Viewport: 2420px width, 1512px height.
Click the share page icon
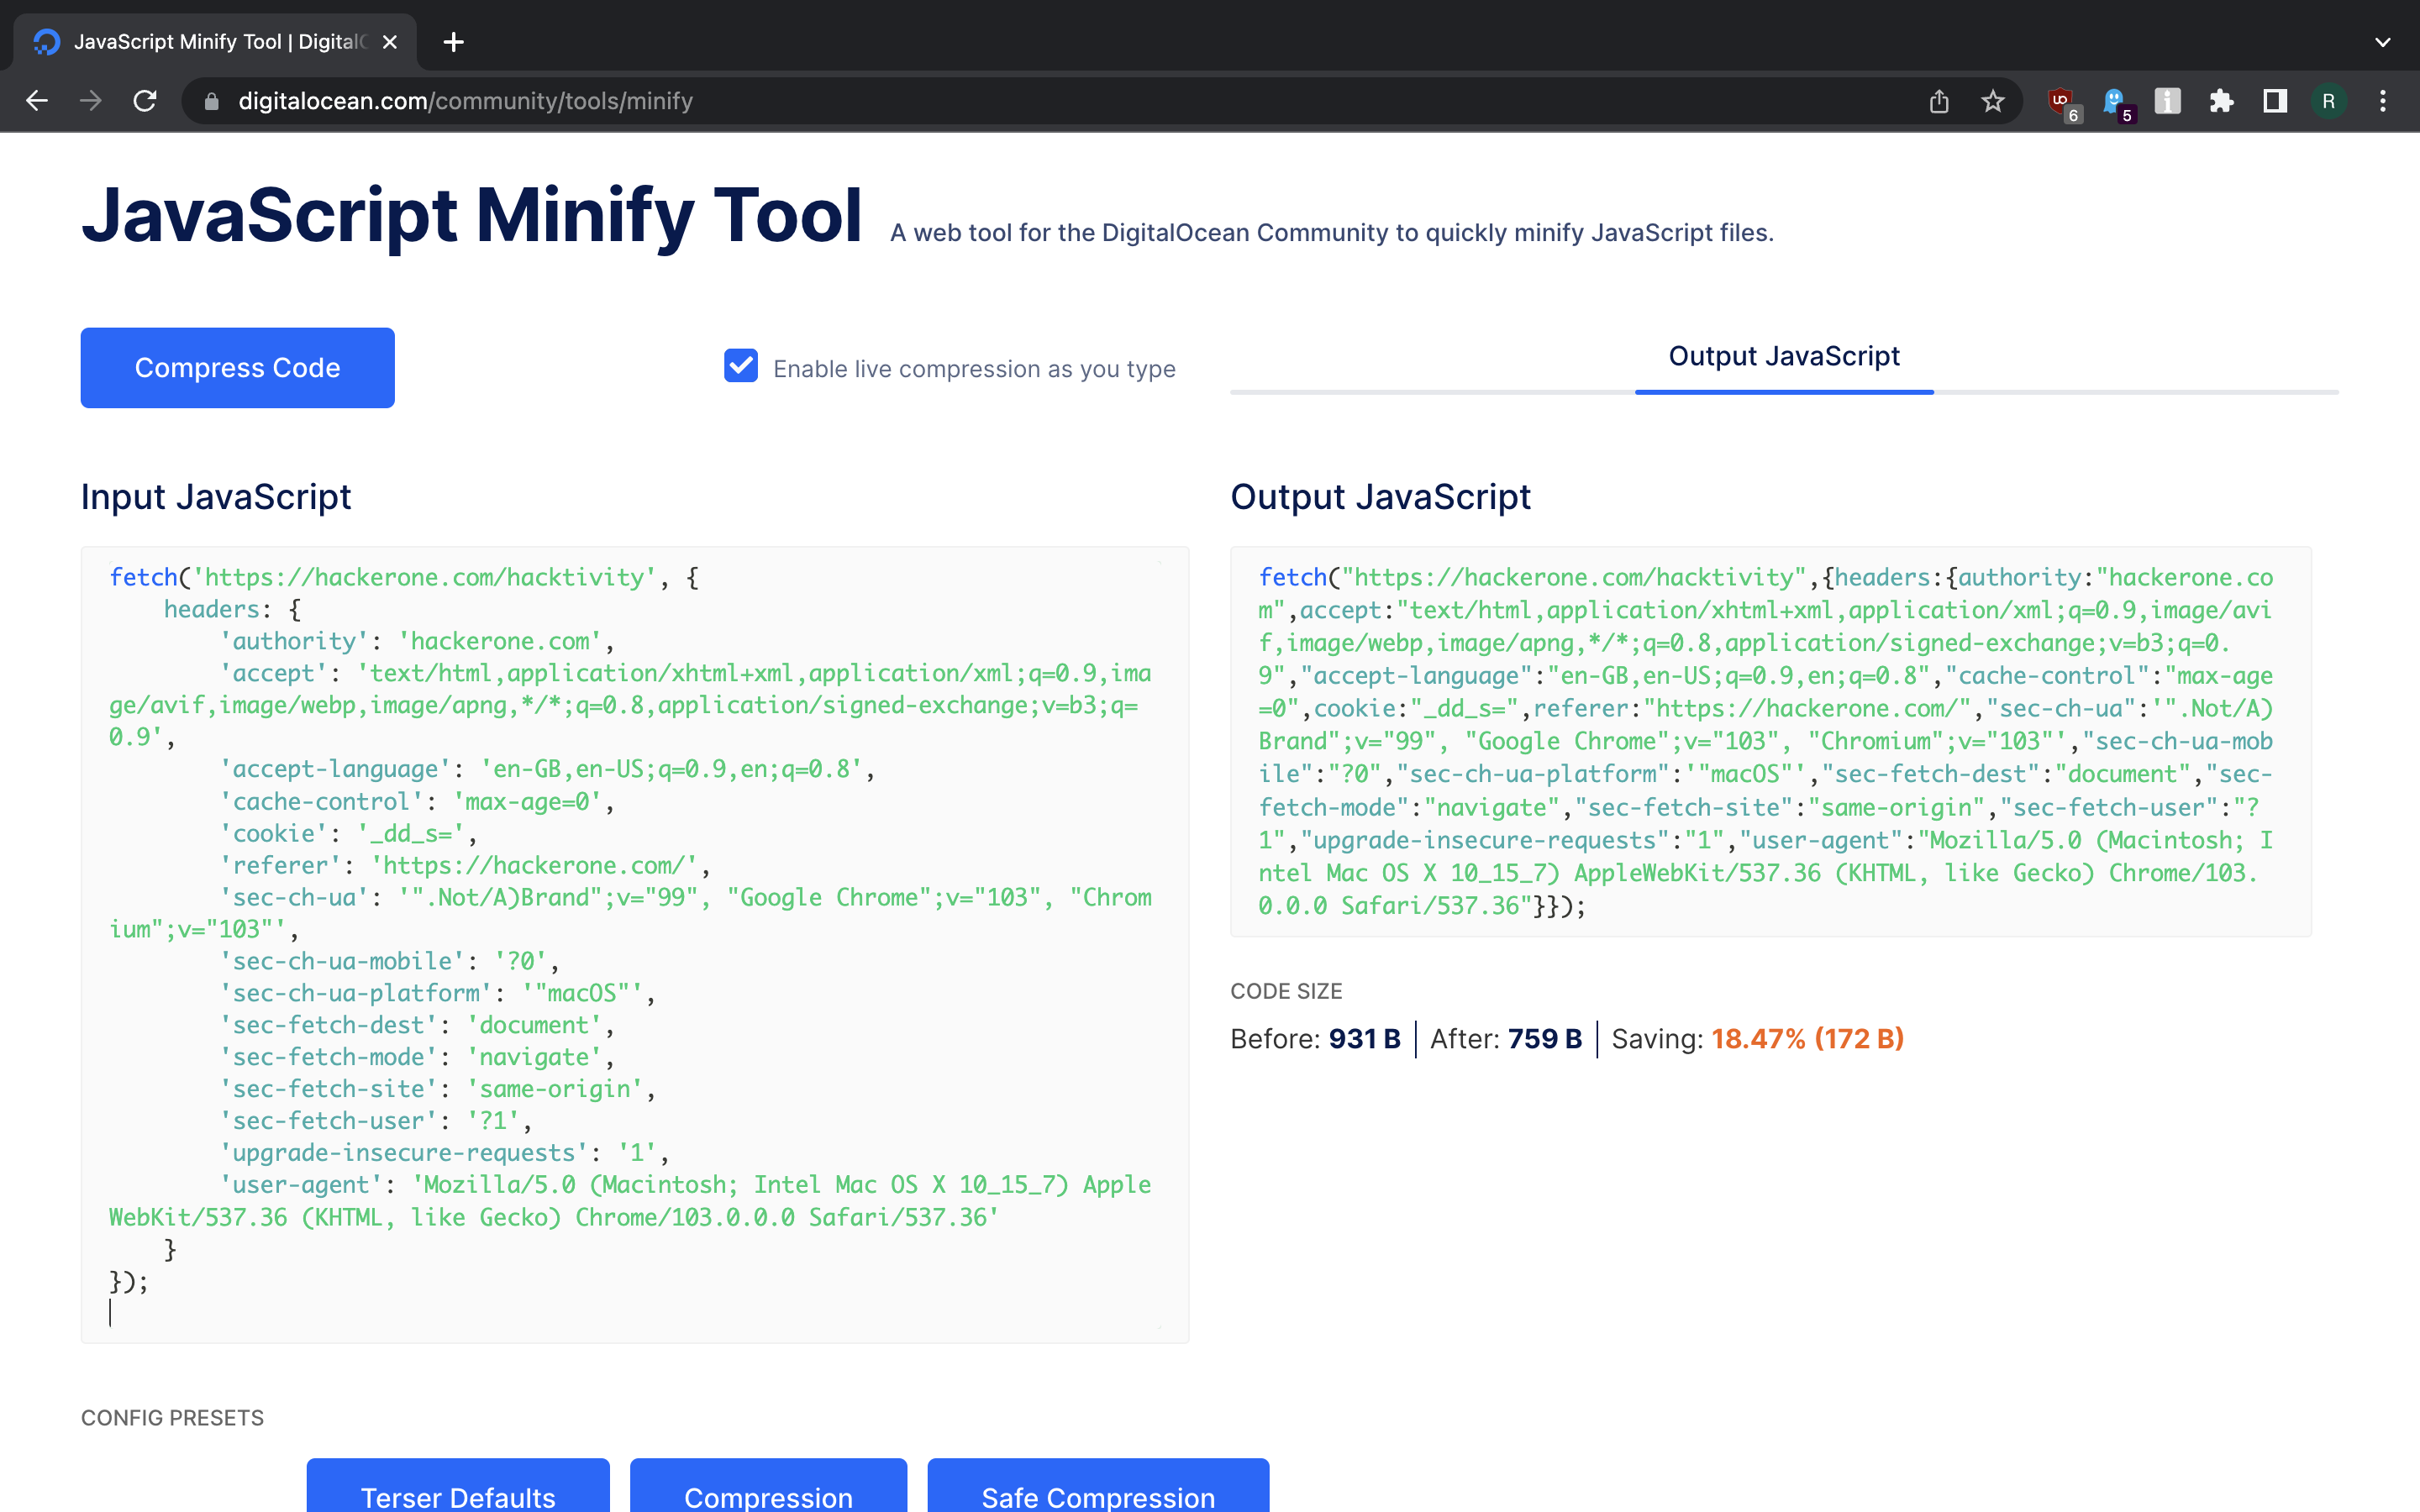pyautogui.click(x=1939, y=101)
